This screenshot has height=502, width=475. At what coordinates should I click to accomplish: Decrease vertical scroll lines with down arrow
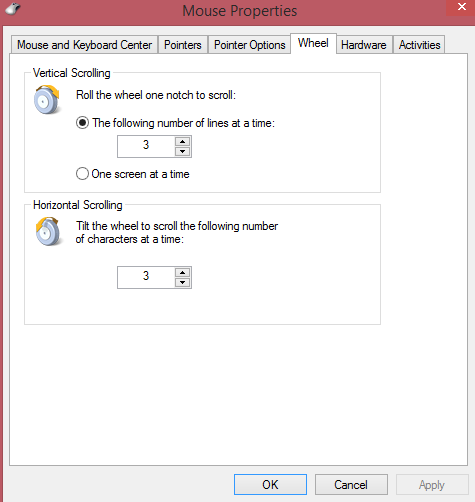[x=182, y=151]
